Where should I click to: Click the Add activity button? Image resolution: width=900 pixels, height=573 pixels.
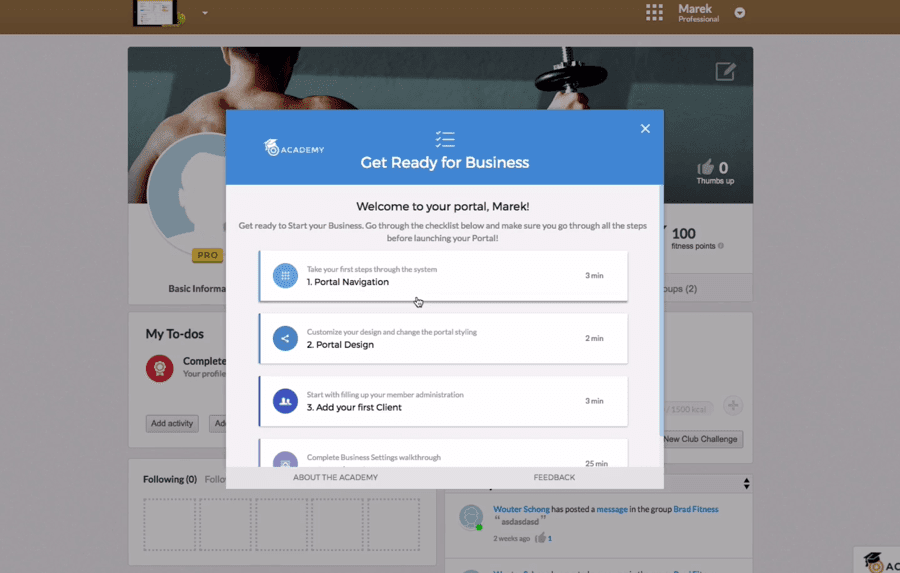[172, 424]
